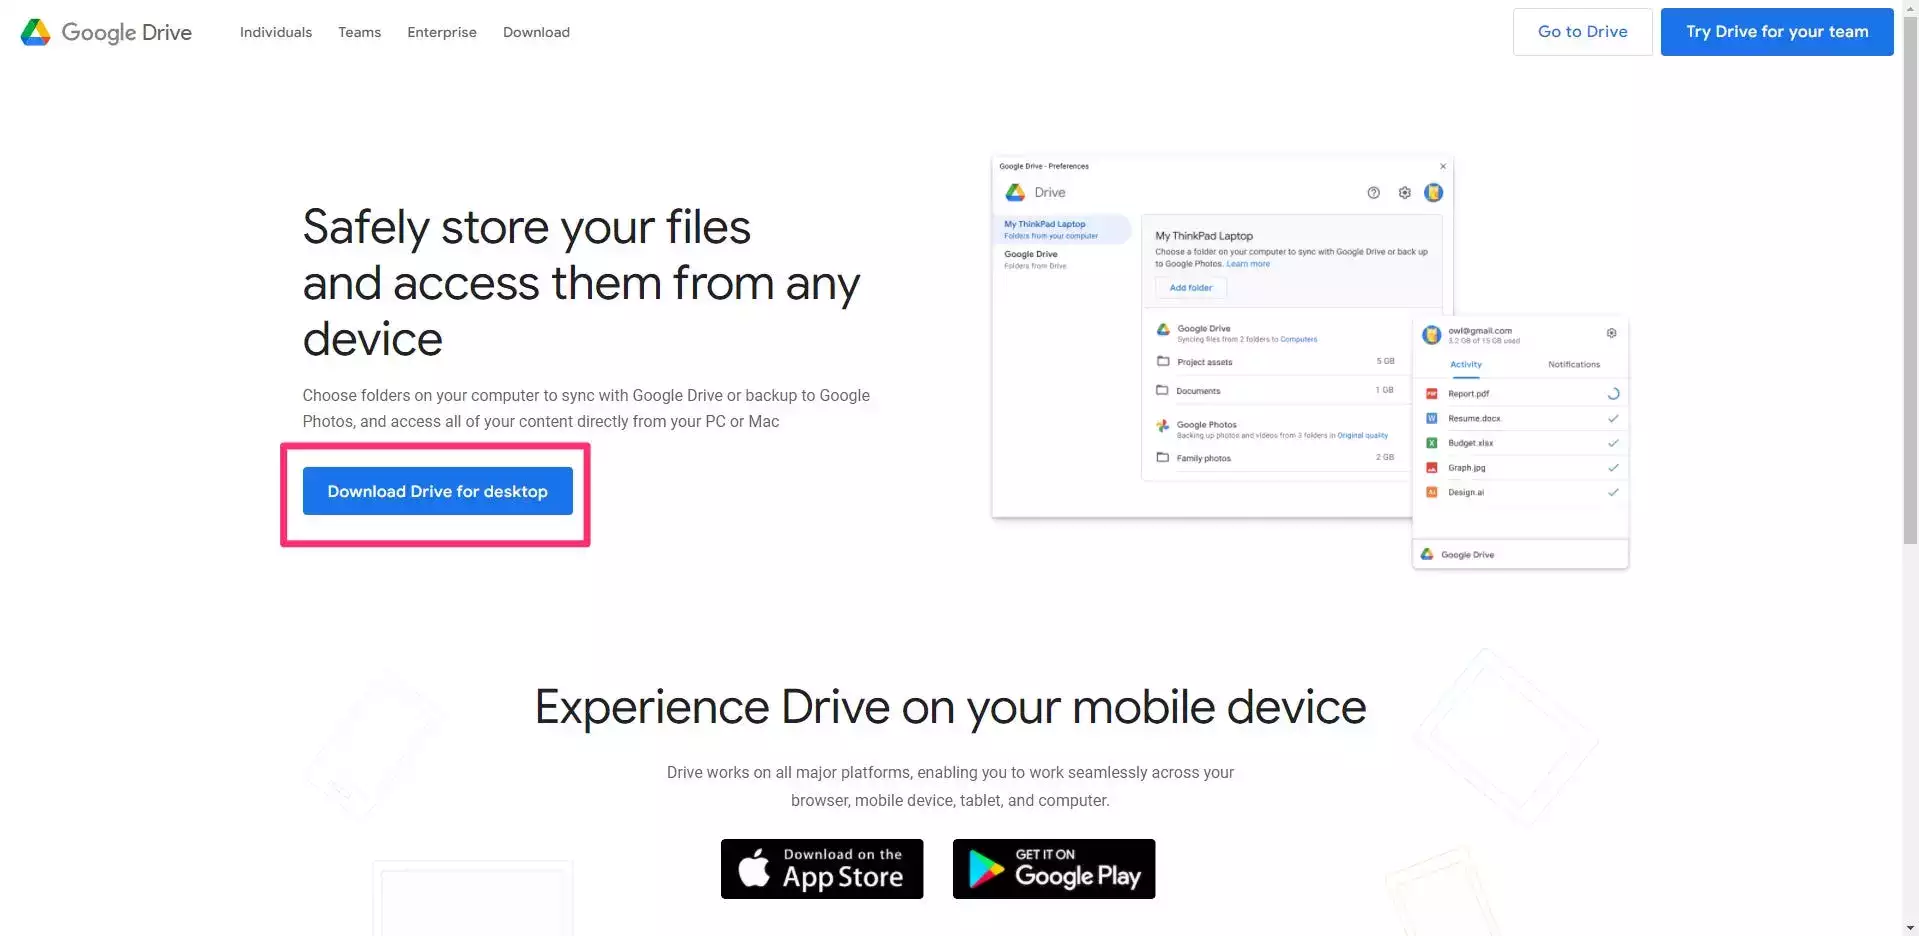The image size is (1919, 936).
Task: Click the '2 GB' size for Family photos
Action: point(1385,457)
